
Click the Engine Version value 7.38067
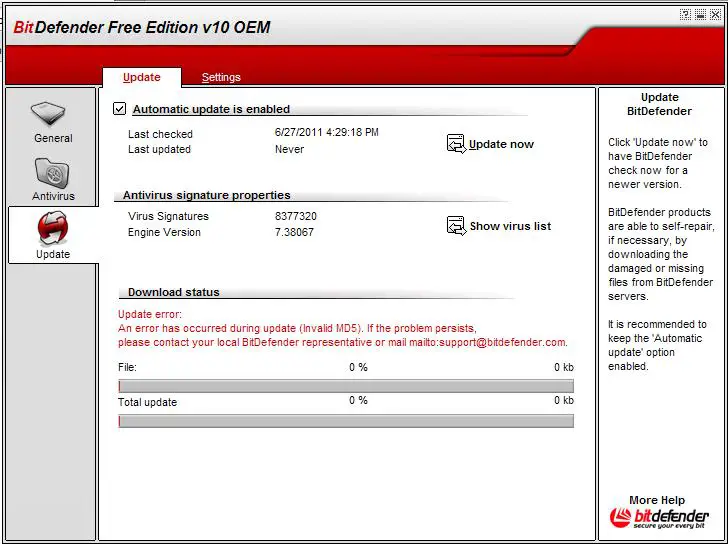pyautogui.click(x=294, y=232)
